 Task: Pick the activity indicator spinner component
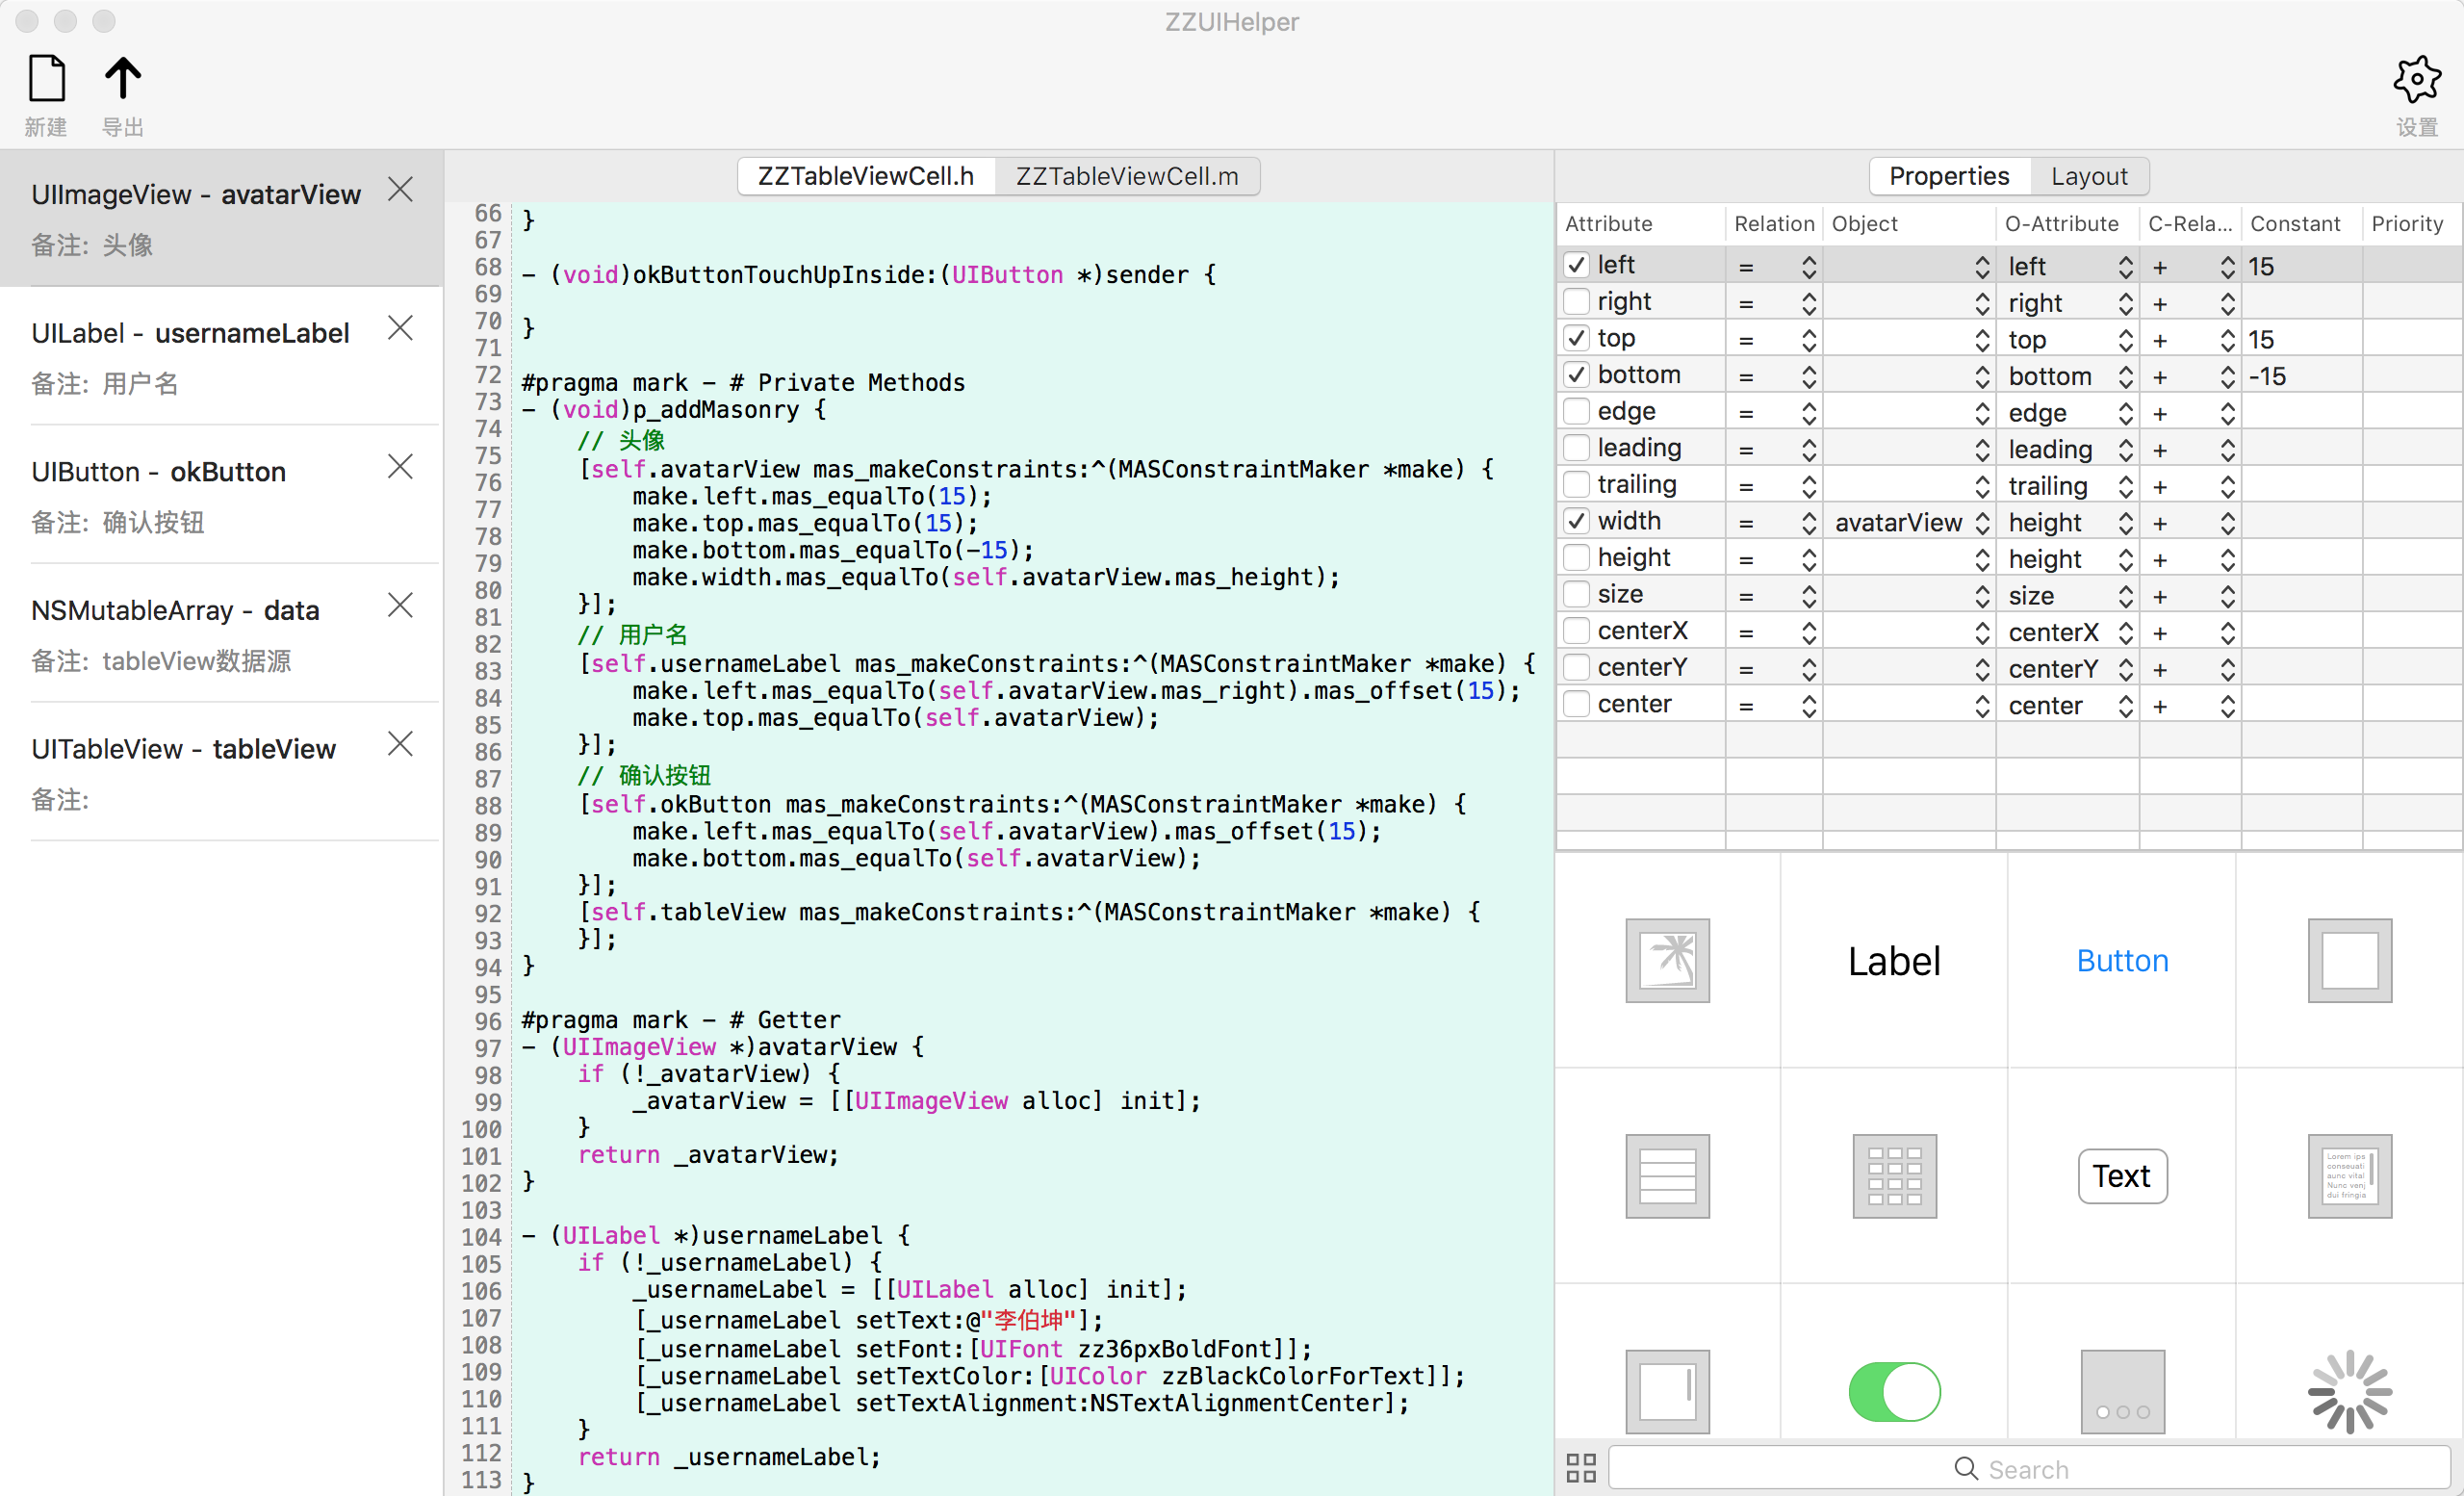(x=2349, y=1391)
